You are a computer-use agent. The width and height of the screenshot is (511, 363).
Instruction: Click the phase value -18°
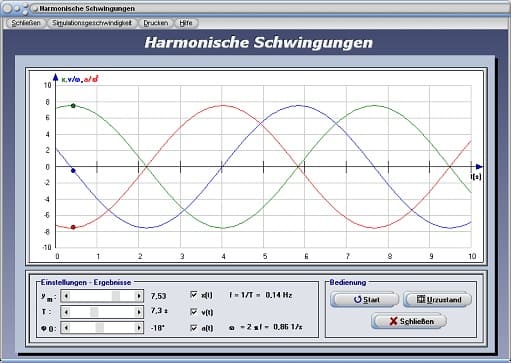point(157,328)
